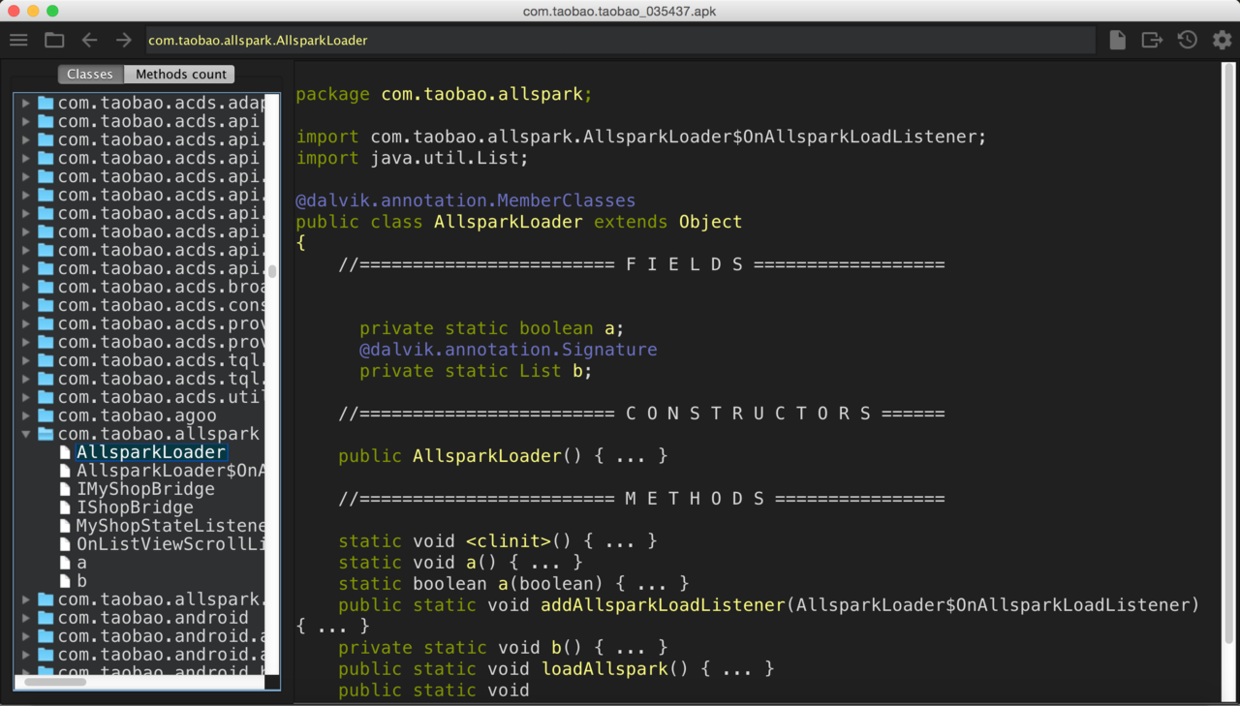Viewport: 1240px width, 706px height.
Task: Expand the AllsparkLoader() constructor body
Action: pyautogui.click(x=631, y=456)
